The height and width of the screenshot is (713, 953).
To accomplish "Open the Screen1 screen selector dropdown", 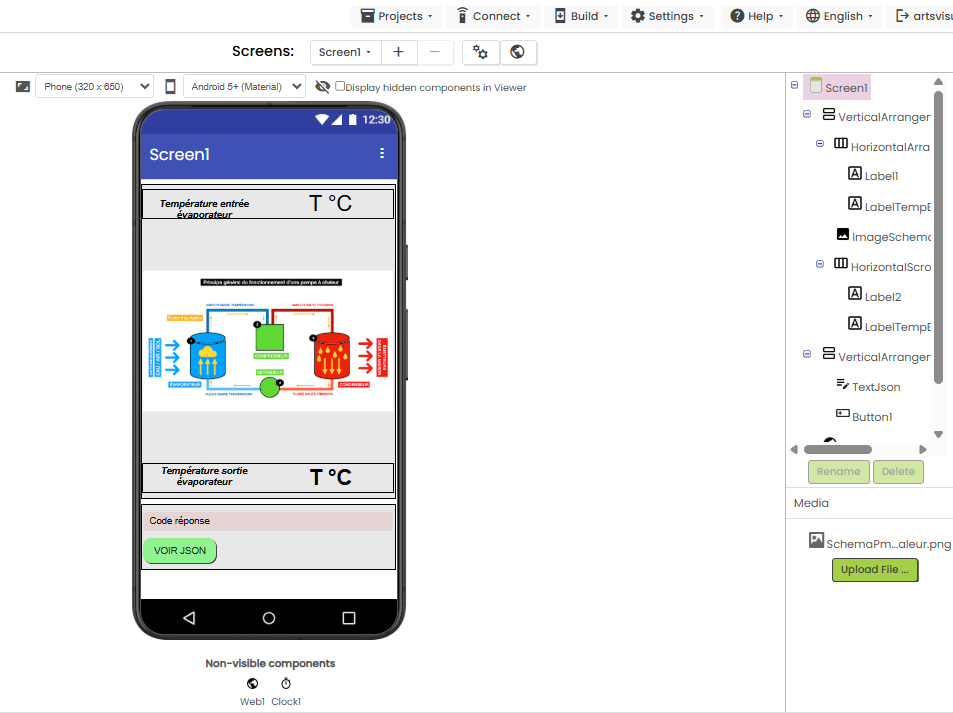I will tap(345, 52).
